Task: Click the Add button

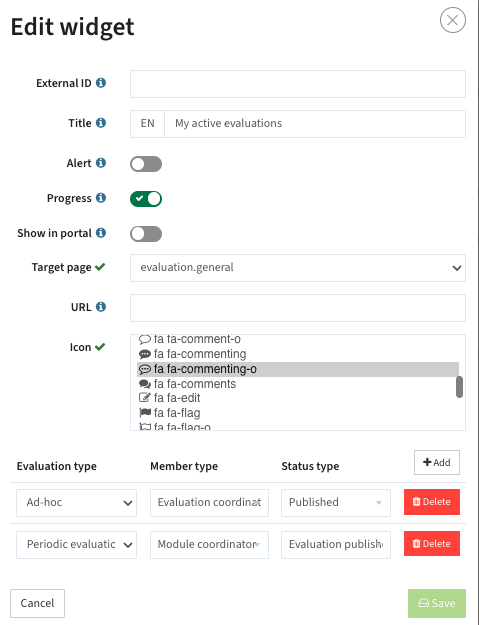Action: [x=437, y=462]
